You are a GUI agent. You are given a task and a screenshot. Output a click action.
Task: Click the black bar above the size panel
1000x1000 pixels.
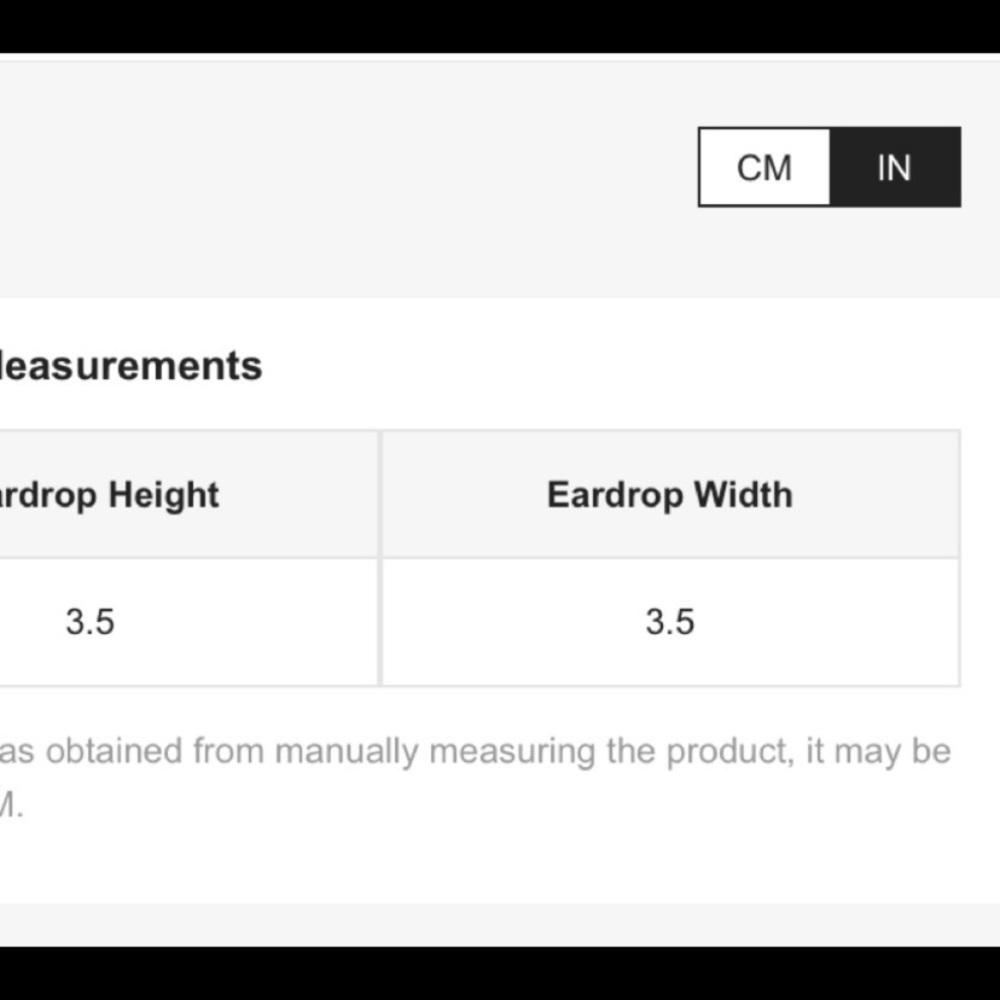point(500,26)
